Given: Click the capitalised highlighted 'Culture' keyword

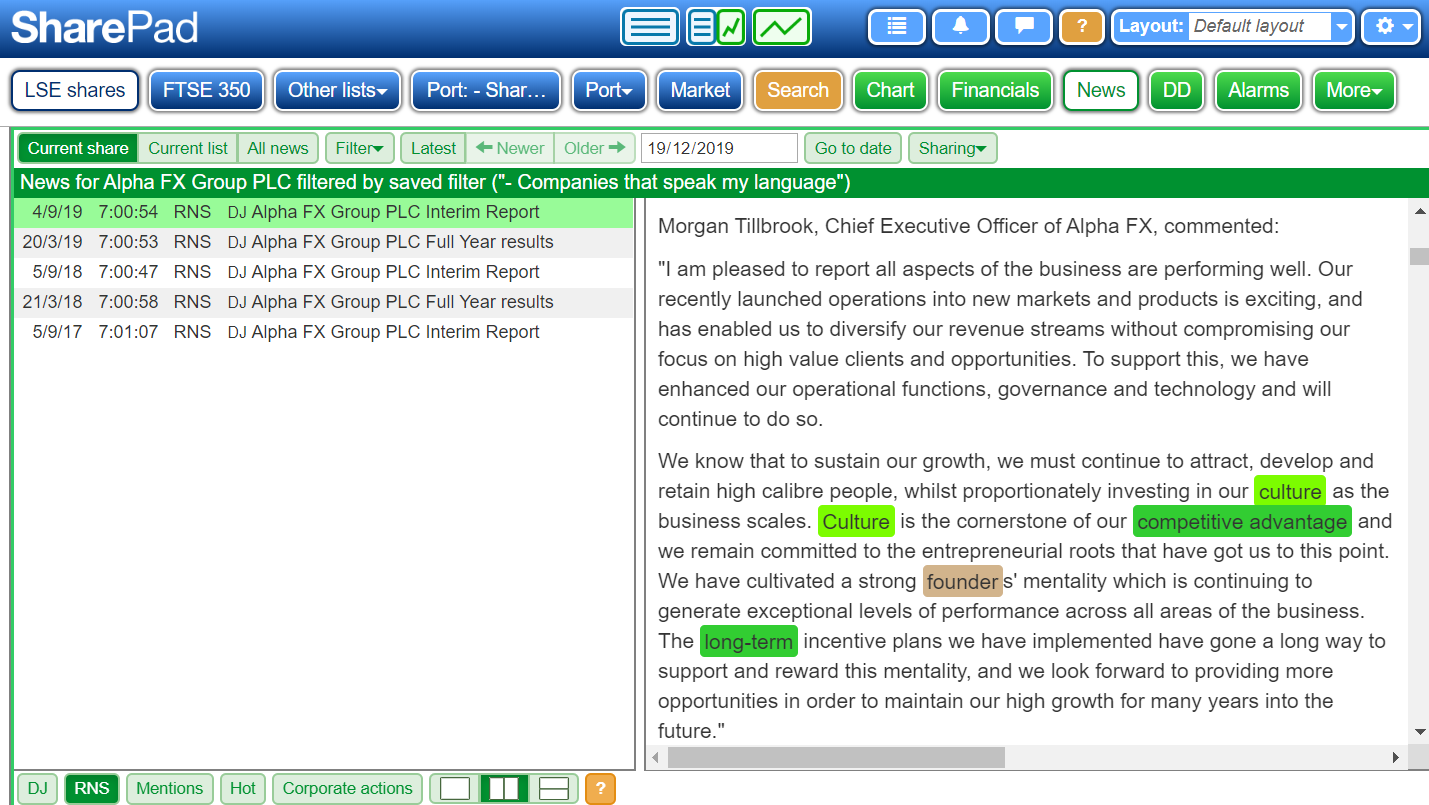Looking at the screenshot, I should click(856, 522).
